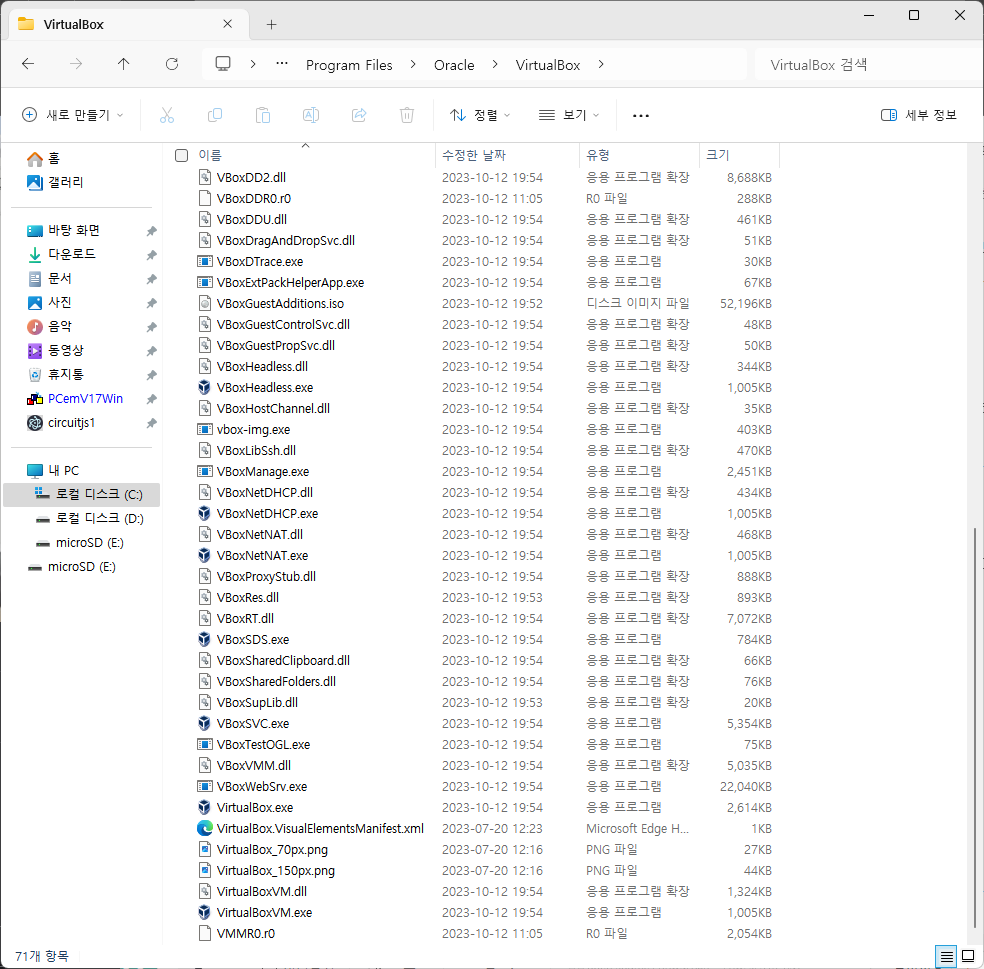
Task: Select file VBoxDDR0.r0
Action: click(254, 198)
